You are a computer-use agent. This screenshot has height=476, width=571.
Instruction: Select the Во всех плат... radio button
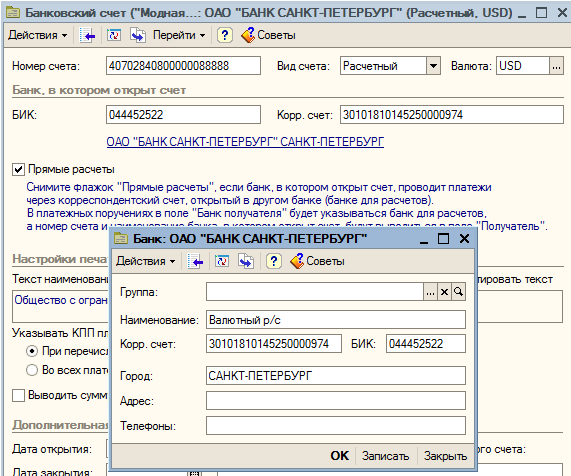pyautogui.click(x=32, y=370)
